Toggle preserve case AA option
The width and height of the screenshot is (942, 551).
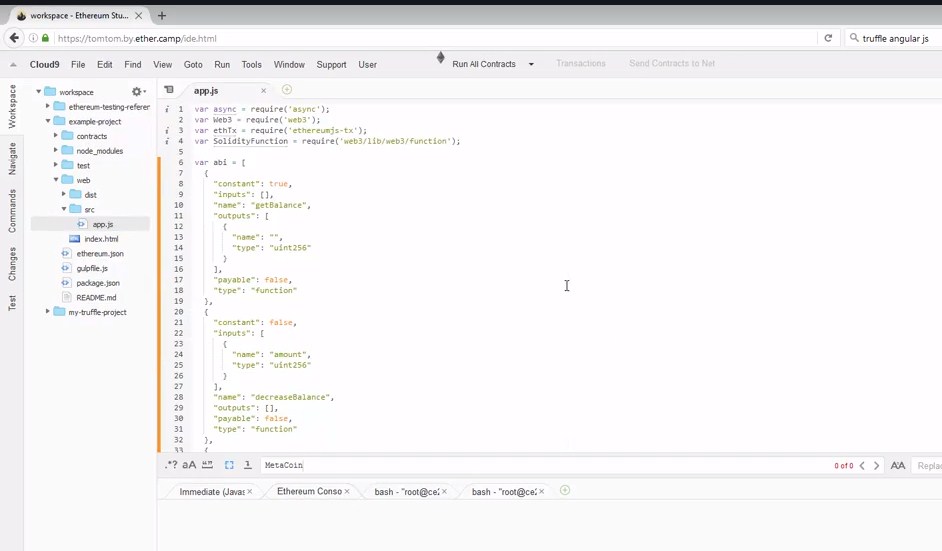point(898,466)
